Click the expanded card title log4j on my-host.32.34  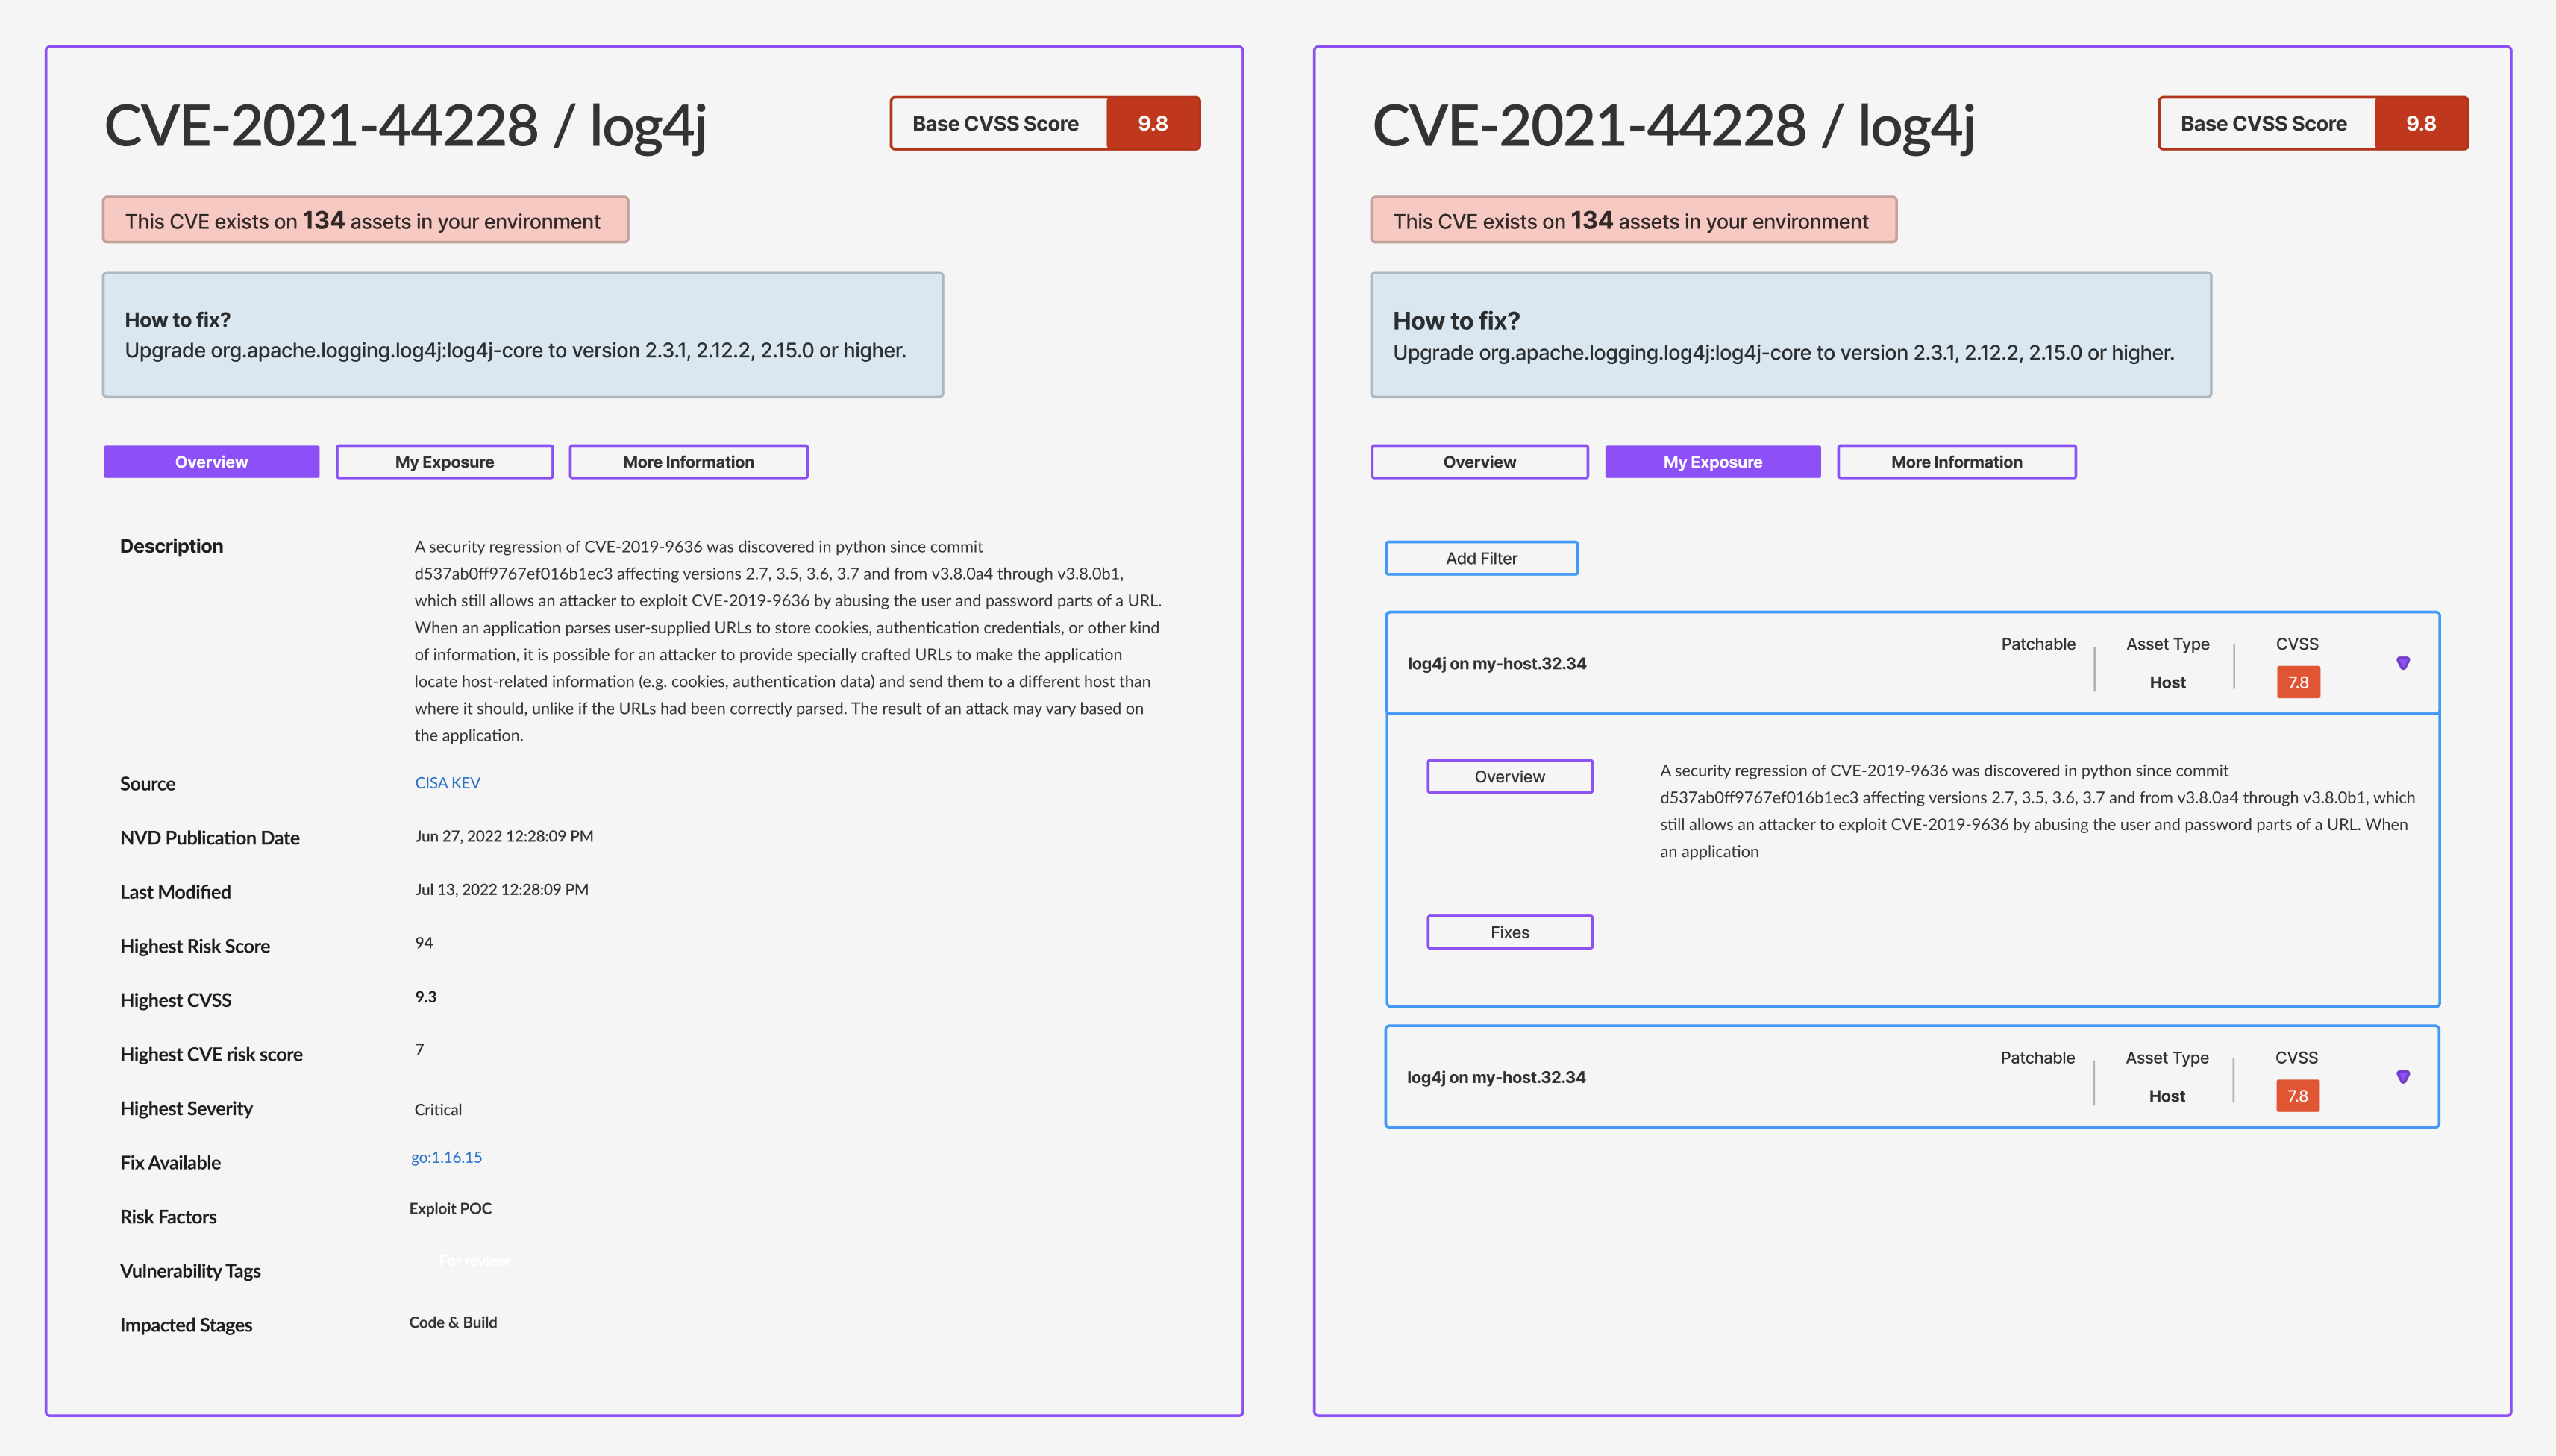coord(1496,664)
